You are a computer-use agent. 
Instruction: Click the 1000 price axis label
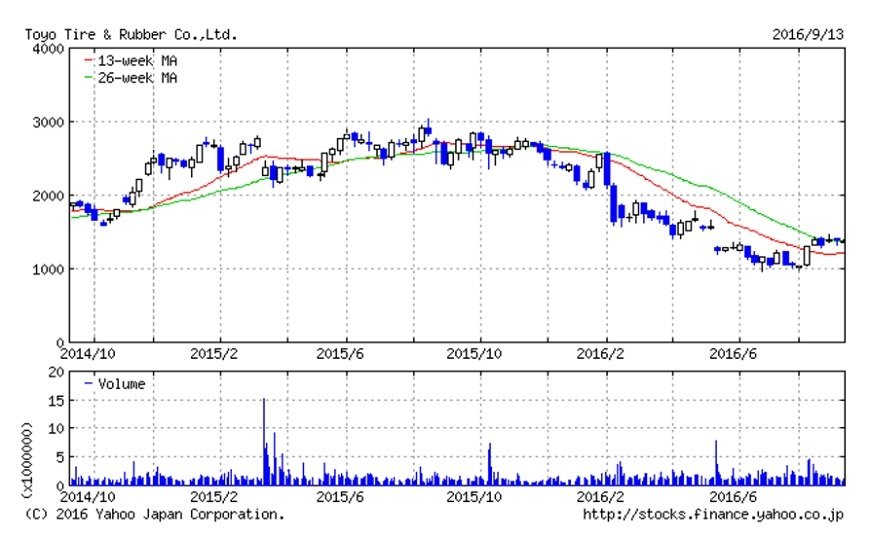pos(48,269)
